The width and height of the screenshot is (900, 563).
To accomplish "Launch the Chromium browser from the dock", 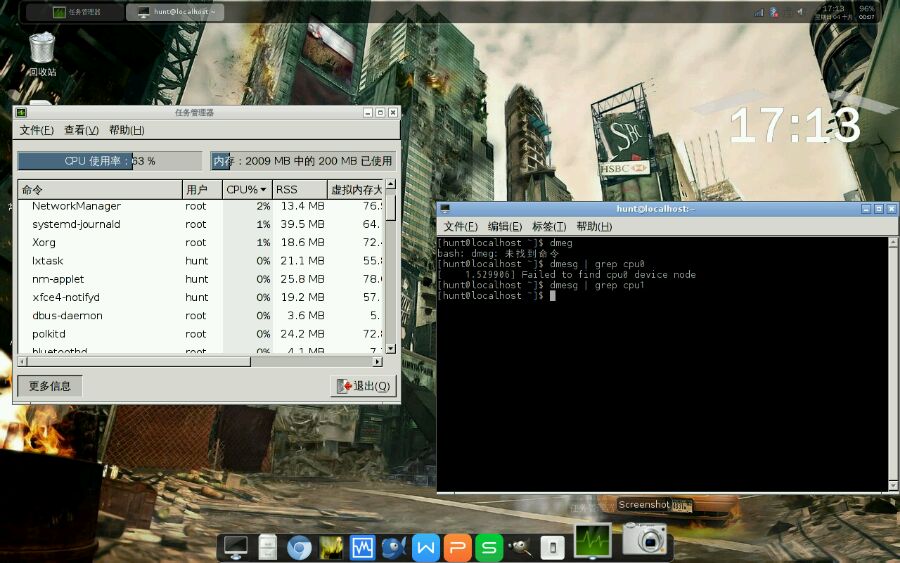I will point(299,548).
